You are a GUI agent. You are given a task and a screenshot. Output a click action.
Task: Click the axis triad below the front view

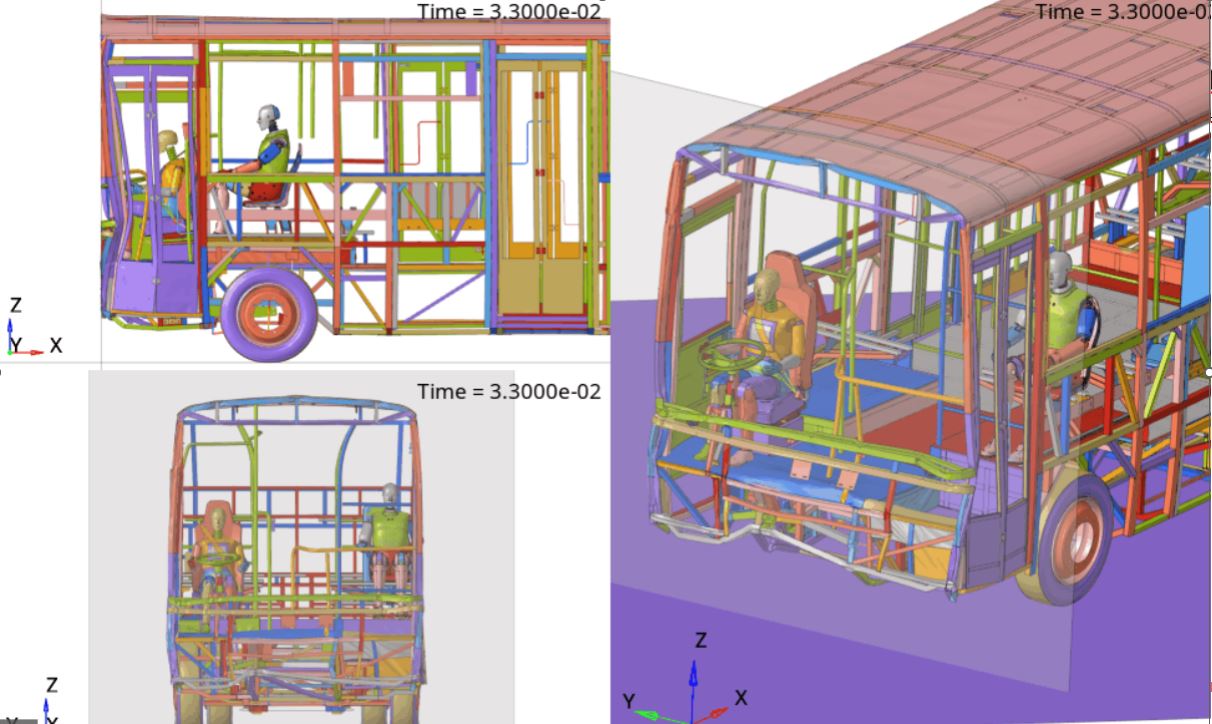tap(46, 706)
